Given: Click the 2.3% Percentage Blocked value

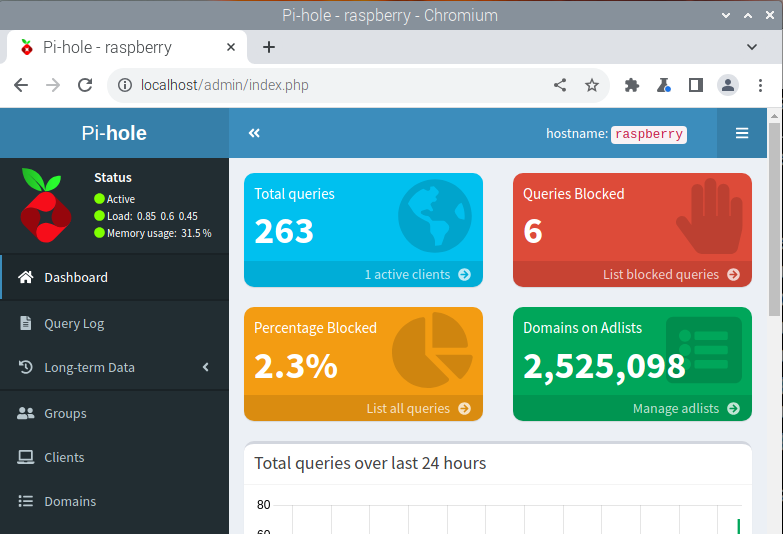Looking at the screenshot, I should point(296,366).
